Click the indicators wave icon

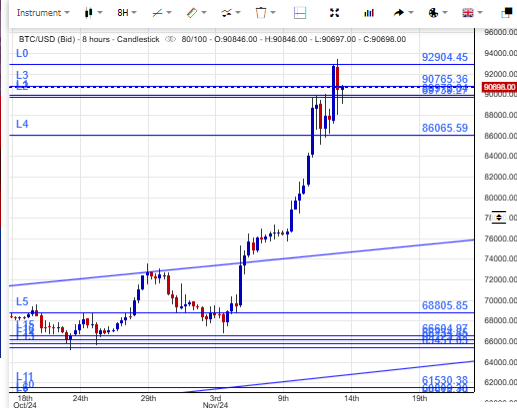coord(226,13)
